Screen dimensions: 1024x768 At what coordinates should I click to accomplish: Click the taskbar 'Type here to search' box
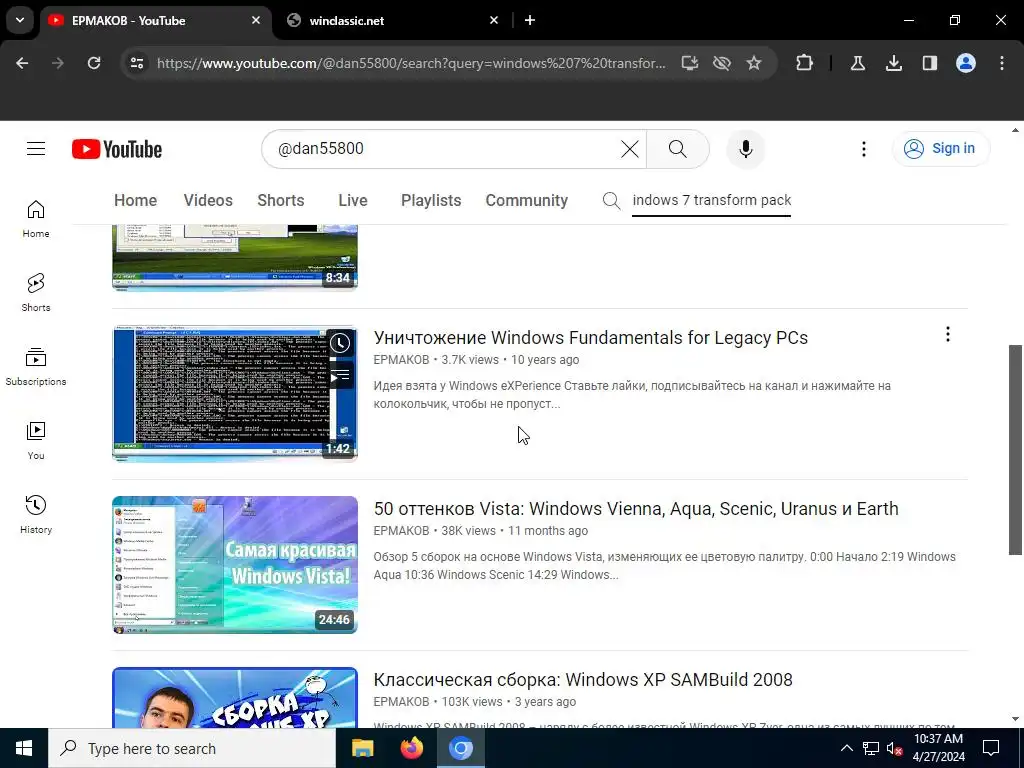click(x=192, y=748)
